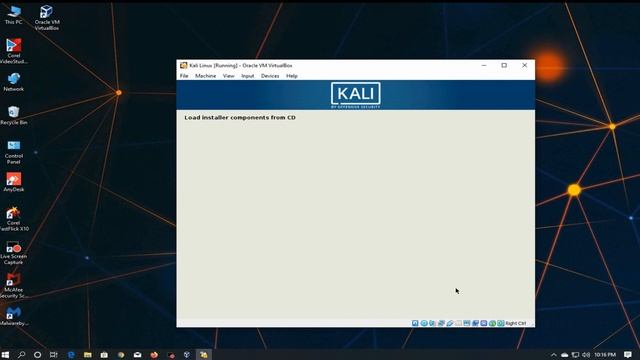Screen dimensions: 640x360
Task: Open Cortana from the taskbar
Action: click(37, 355)
